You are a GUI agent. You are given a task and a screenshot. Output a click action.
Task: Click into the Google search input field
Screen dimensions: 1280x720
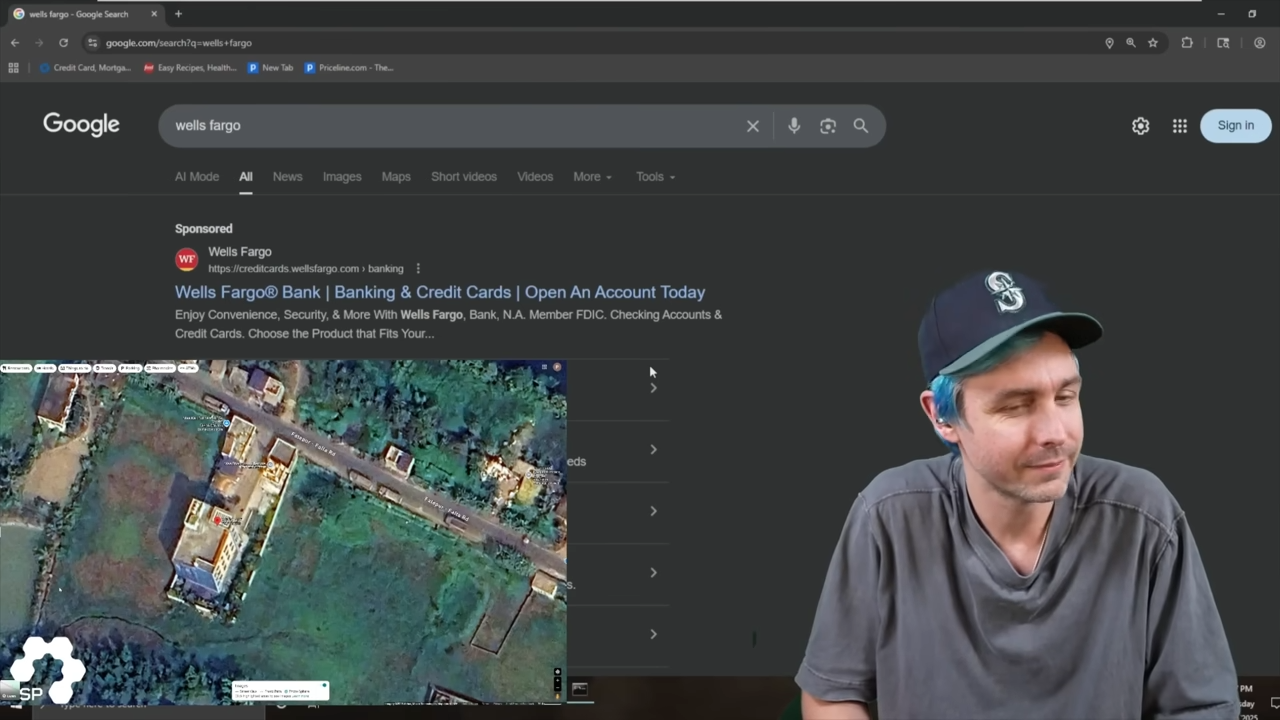pyautogui.click(x=450, y=126)
